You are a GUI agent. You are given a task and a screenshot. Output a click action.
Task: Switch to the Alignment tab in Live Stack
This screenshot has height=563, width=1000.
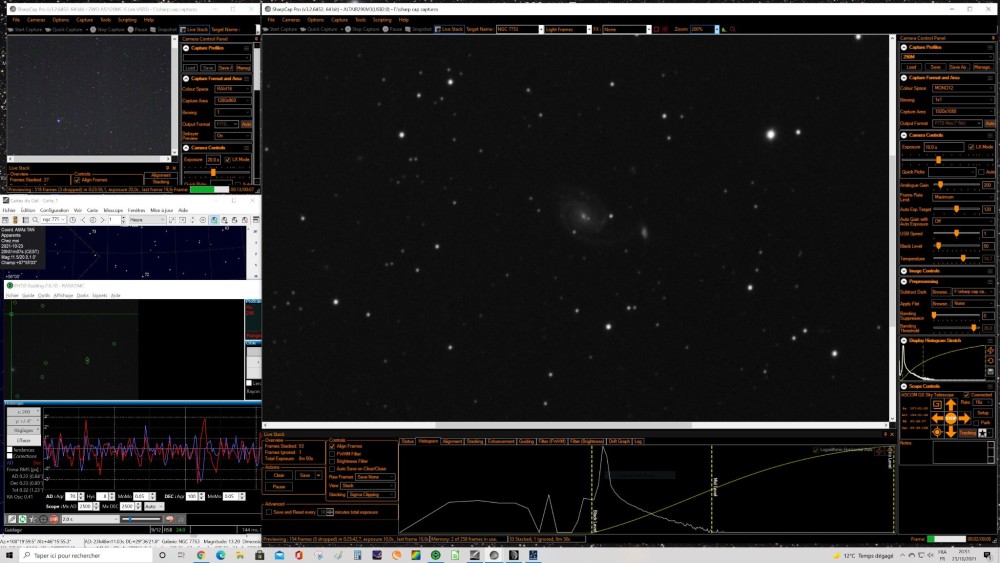pos(452,441)
